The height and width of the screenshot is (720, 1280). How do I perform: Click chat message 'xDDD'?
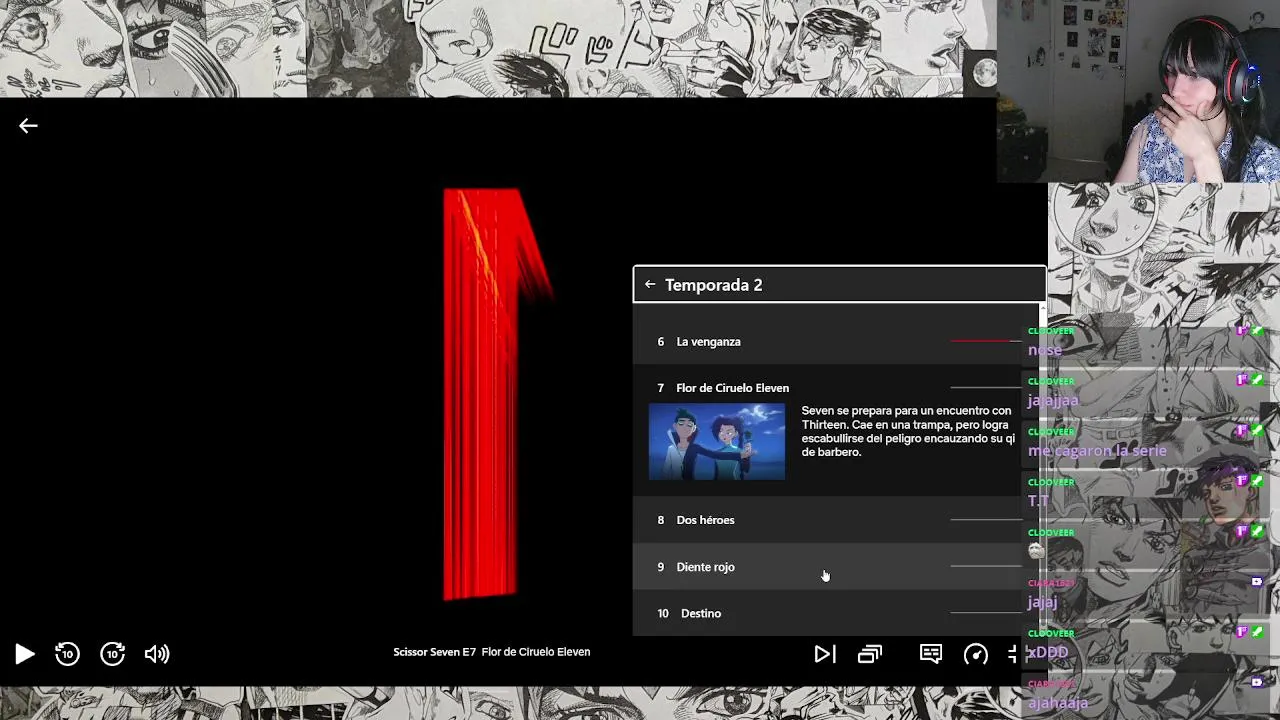pos(1048,652)
